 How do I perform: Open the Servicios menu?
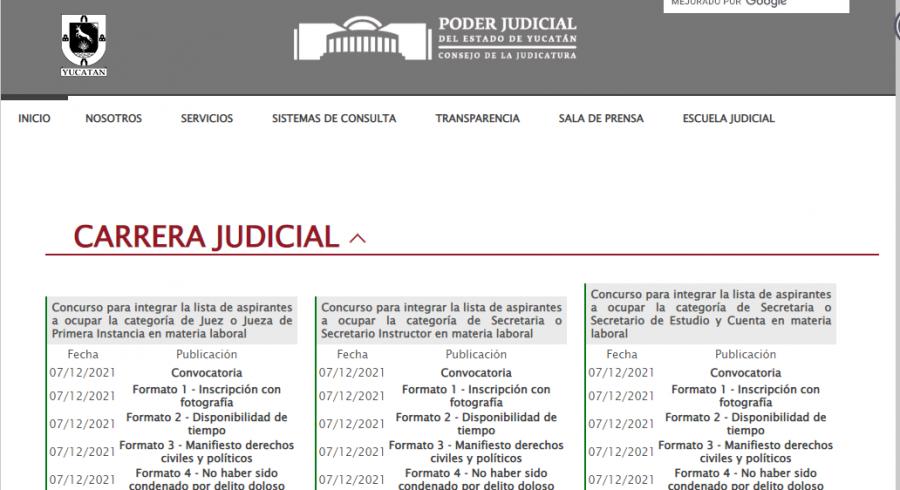click(x=207, y=119)
